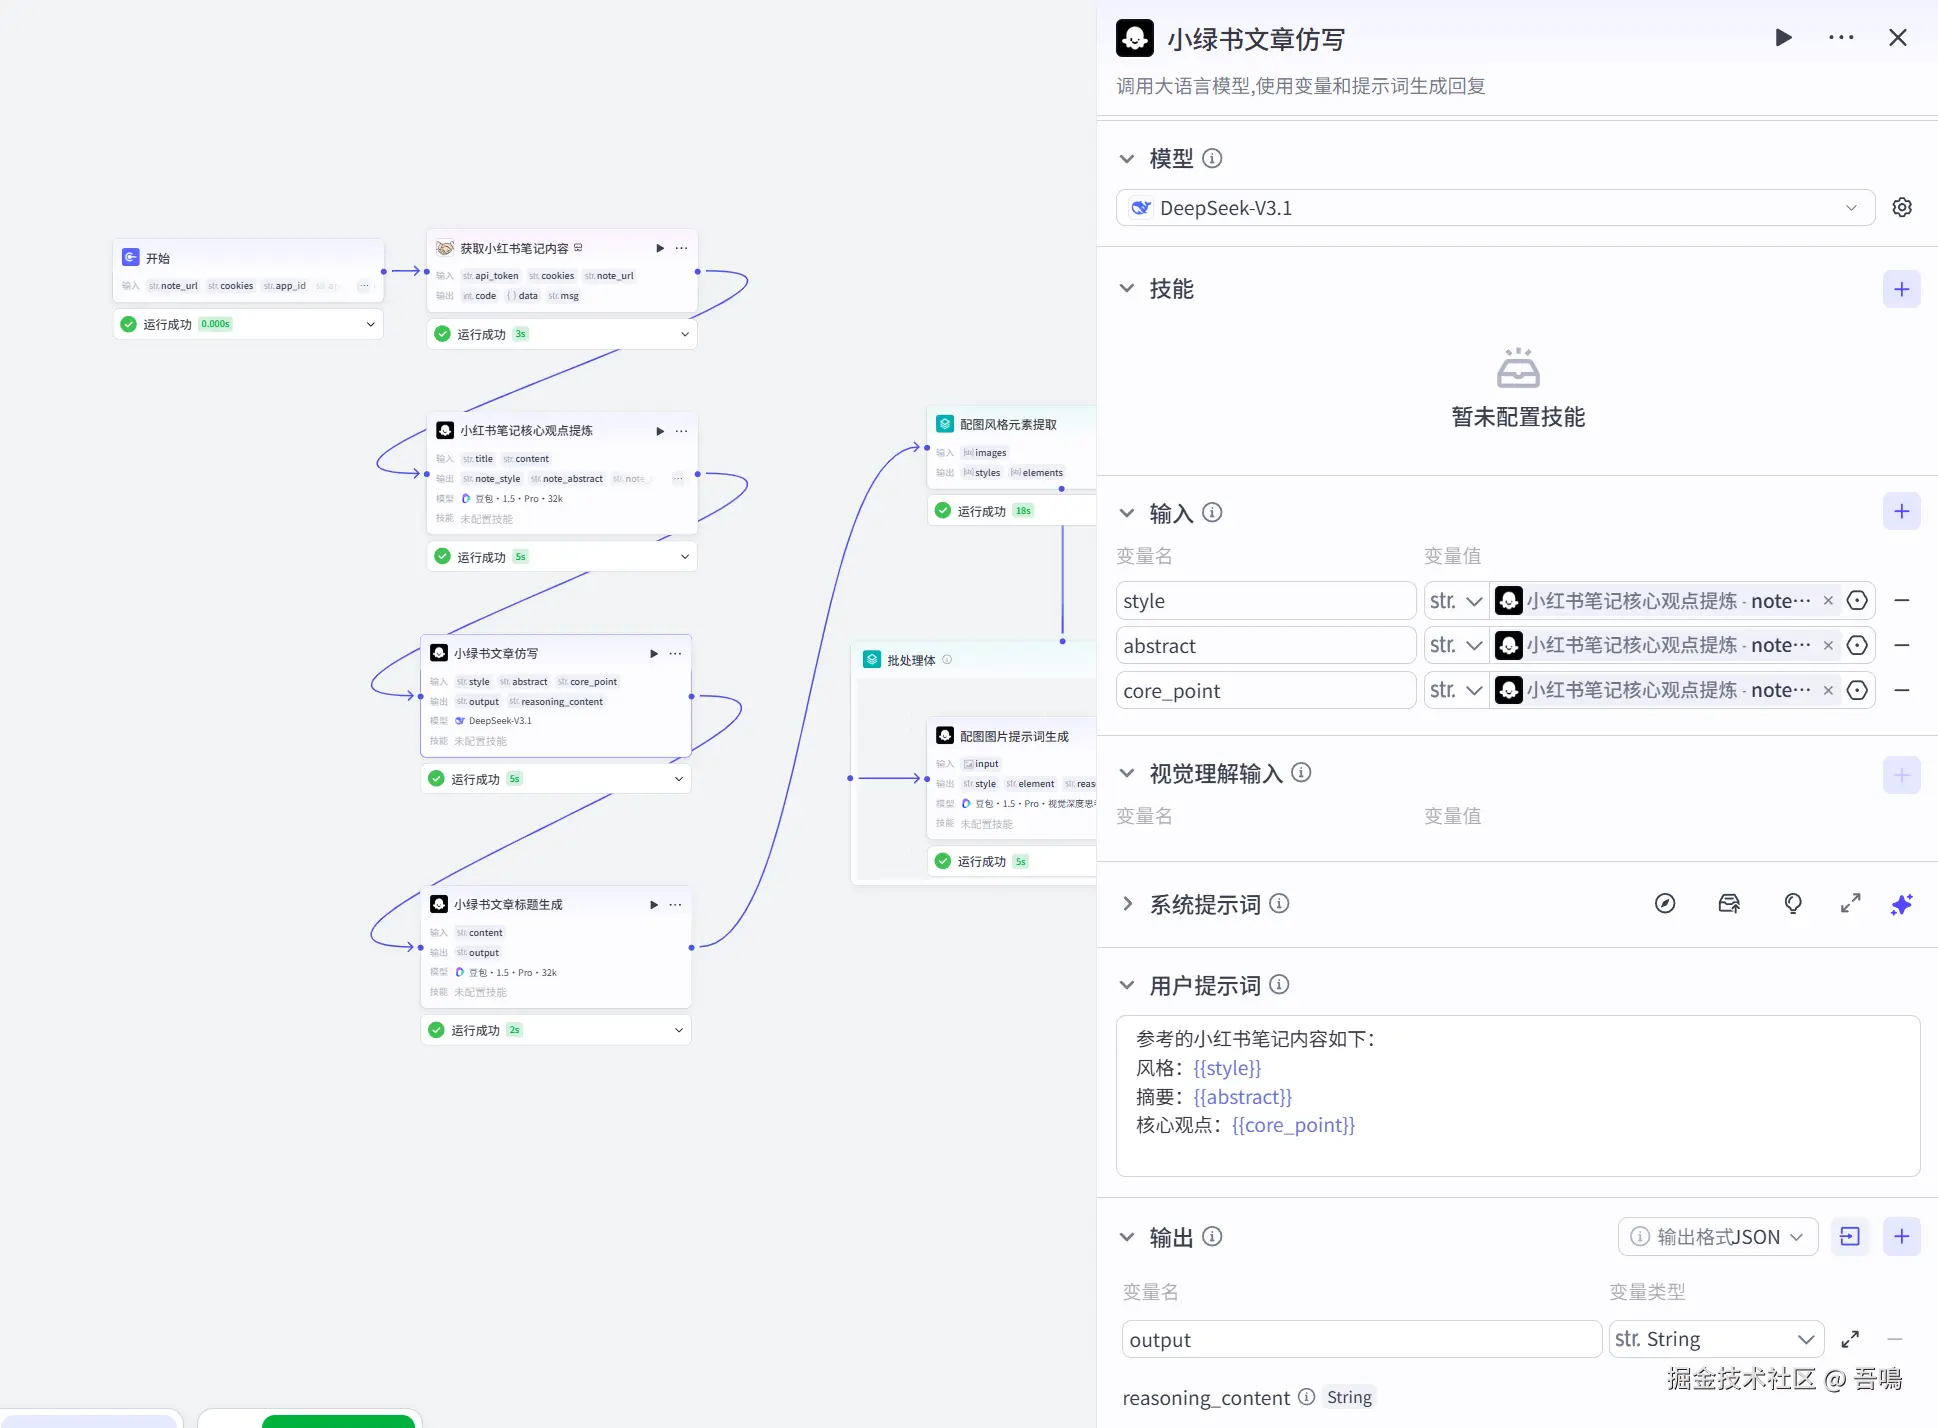The height and width of the screenshot is (1428, 1938).
Task: Open the 输出格式JSON format dropdown
Action: (x=1717, y=1237)
